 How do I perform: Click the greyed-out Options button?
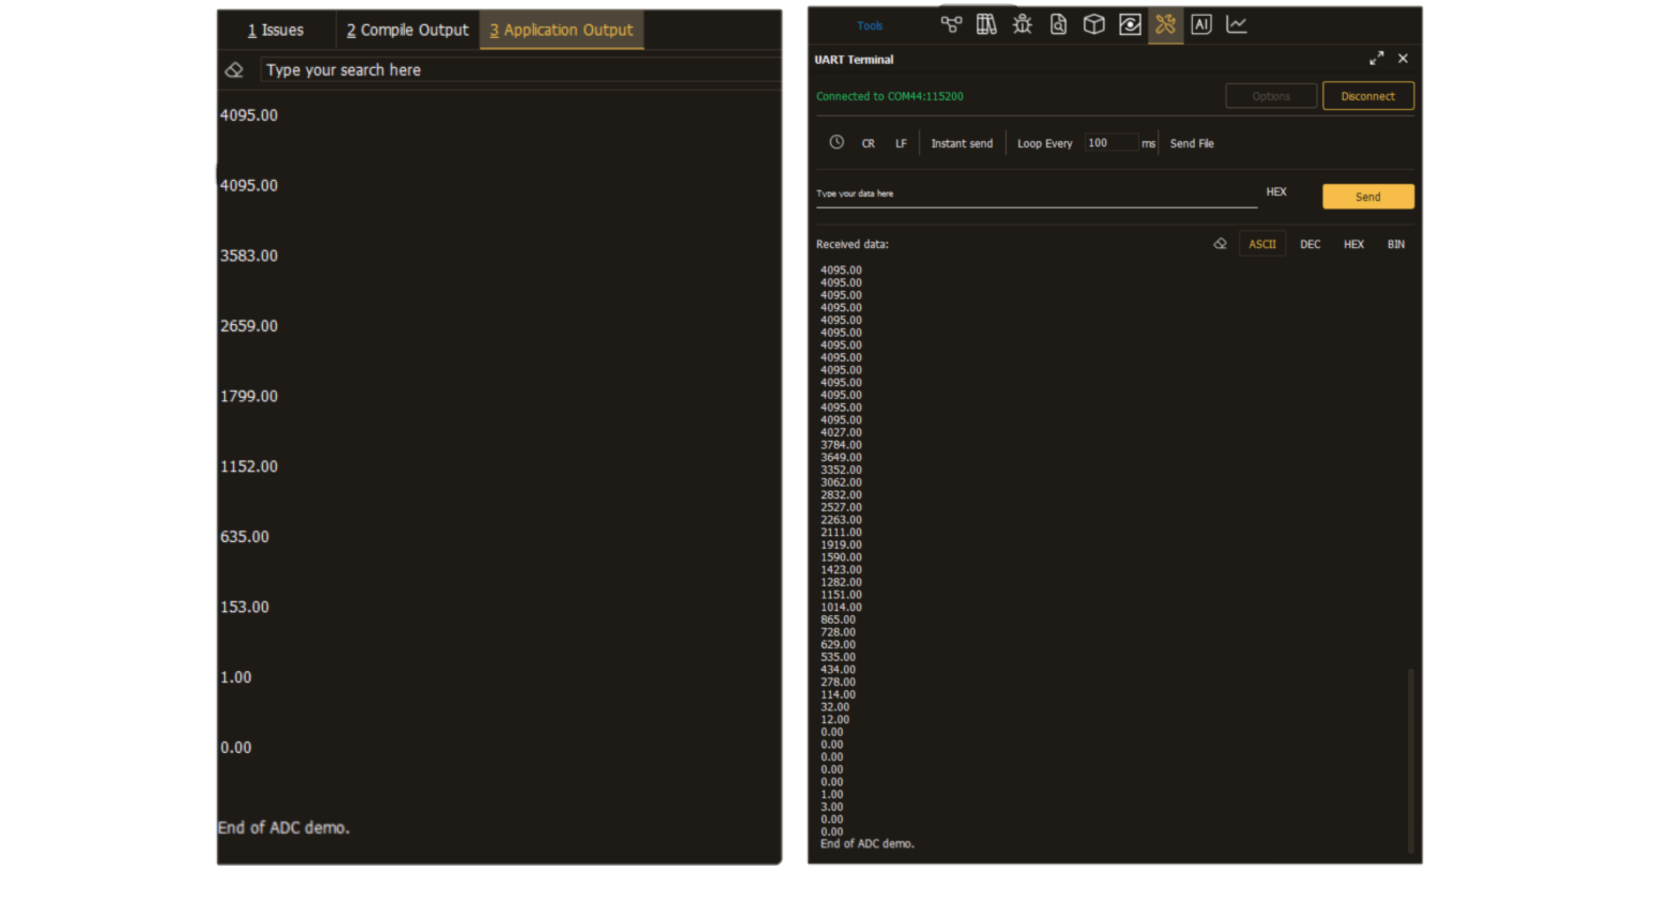point(1271,96)
